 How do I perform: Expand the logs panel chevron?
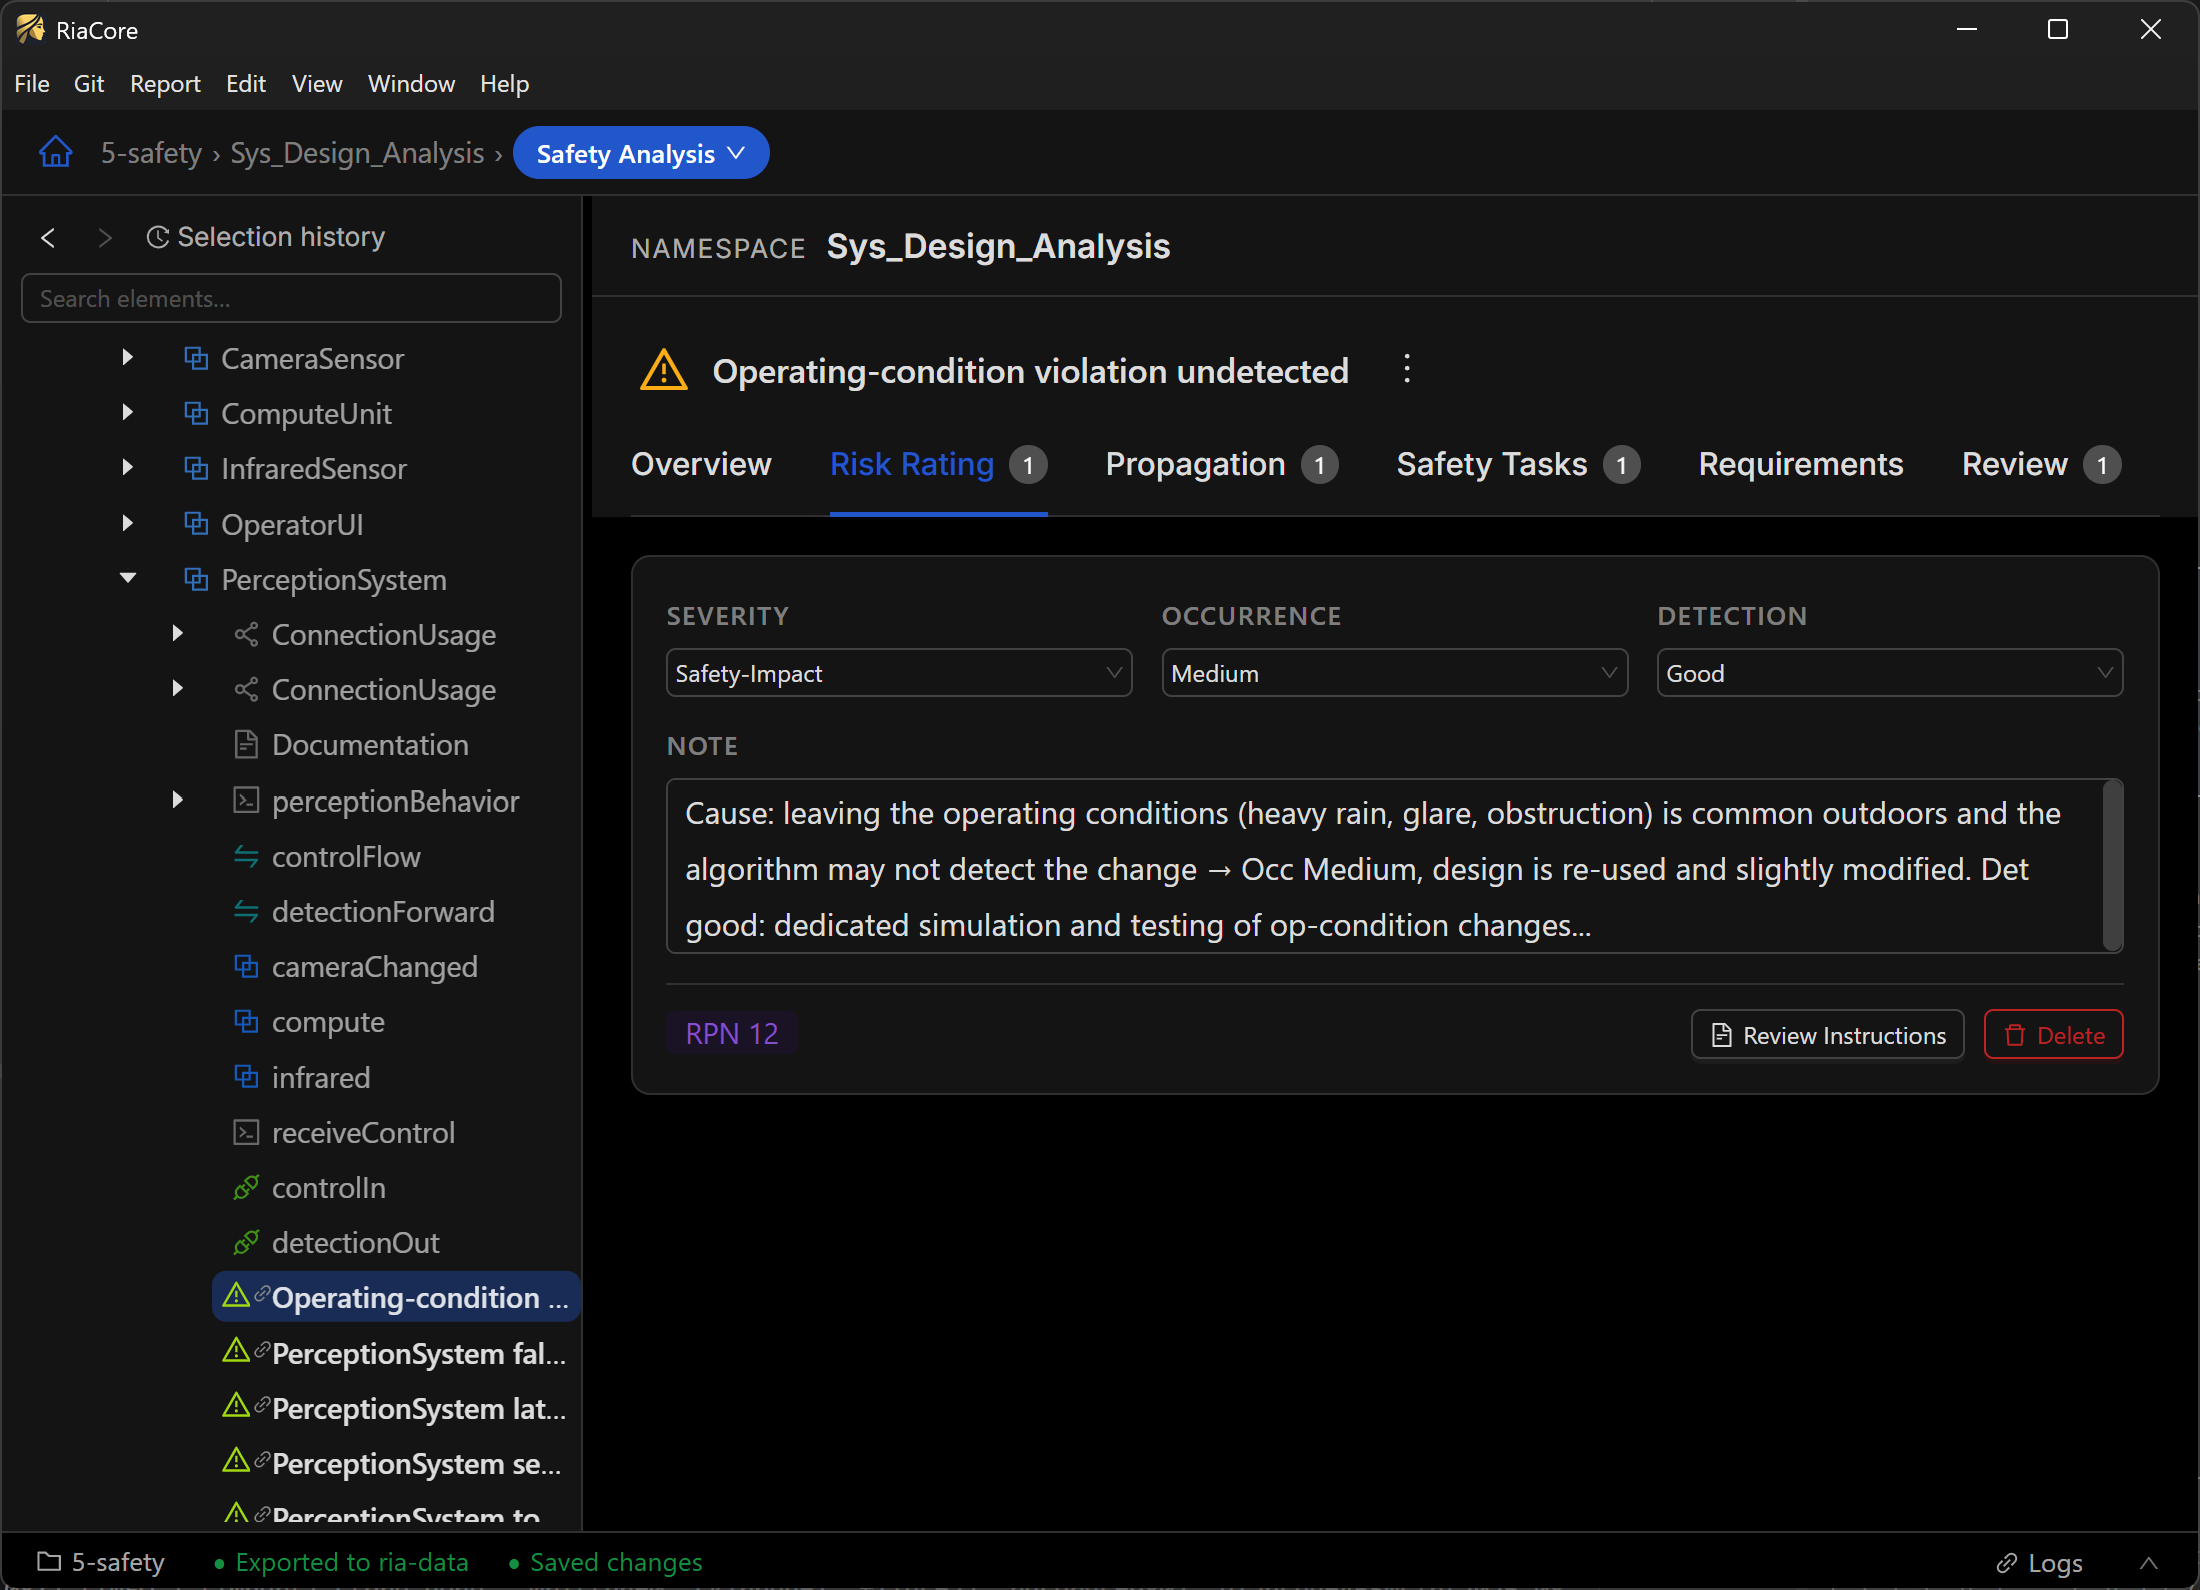pyautogui.click(x=2149, y=1563)
